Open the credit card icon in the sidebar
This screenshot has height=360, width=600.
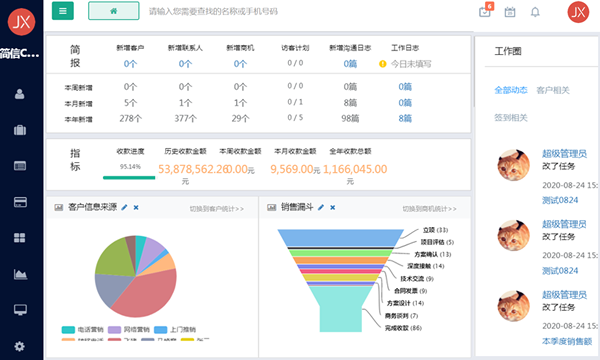click(x=20, y=202)
